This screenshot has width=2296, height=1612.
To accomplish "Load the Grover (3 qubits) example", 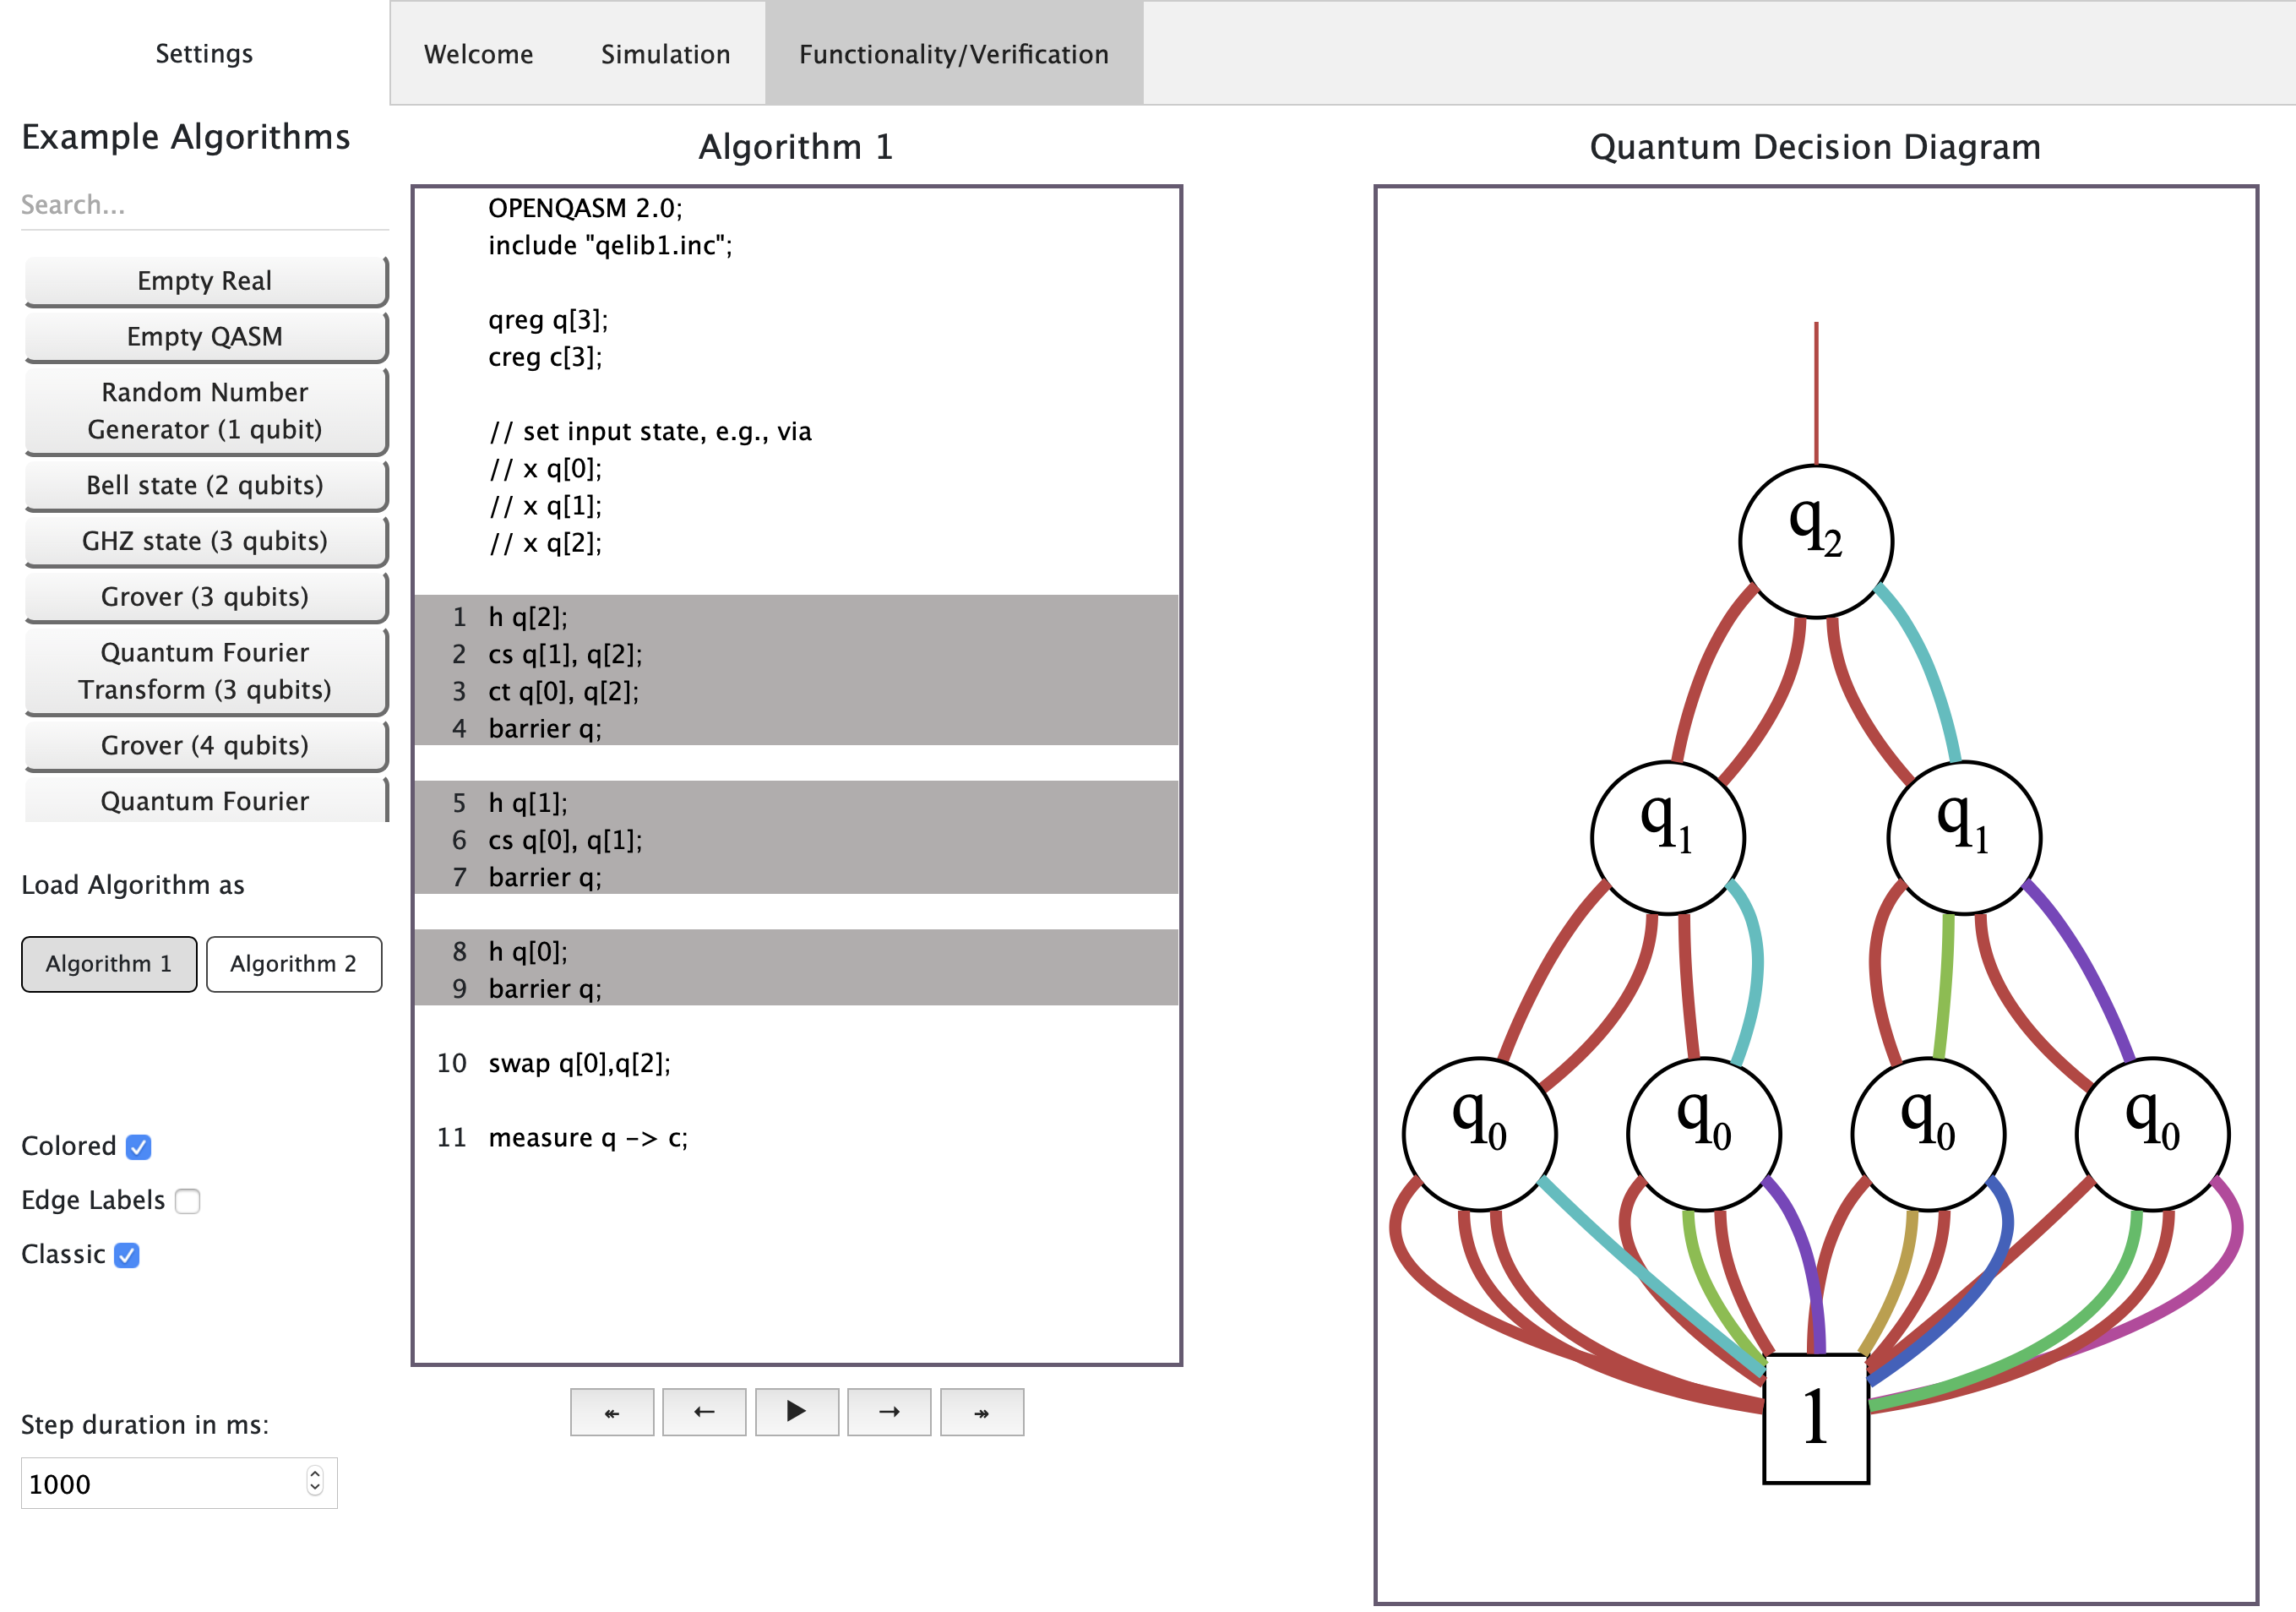I will 205,597.
